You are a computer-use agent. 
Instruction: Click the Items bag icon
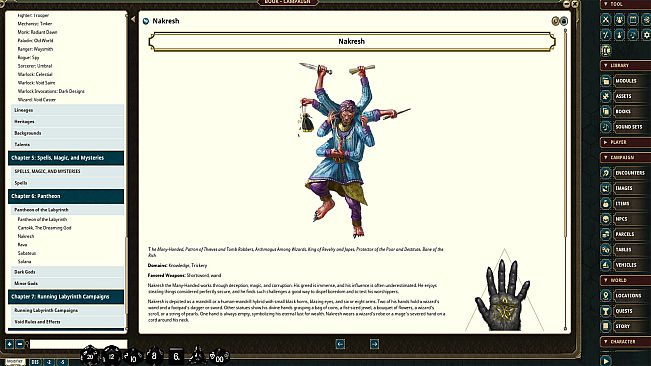(606, 204)
